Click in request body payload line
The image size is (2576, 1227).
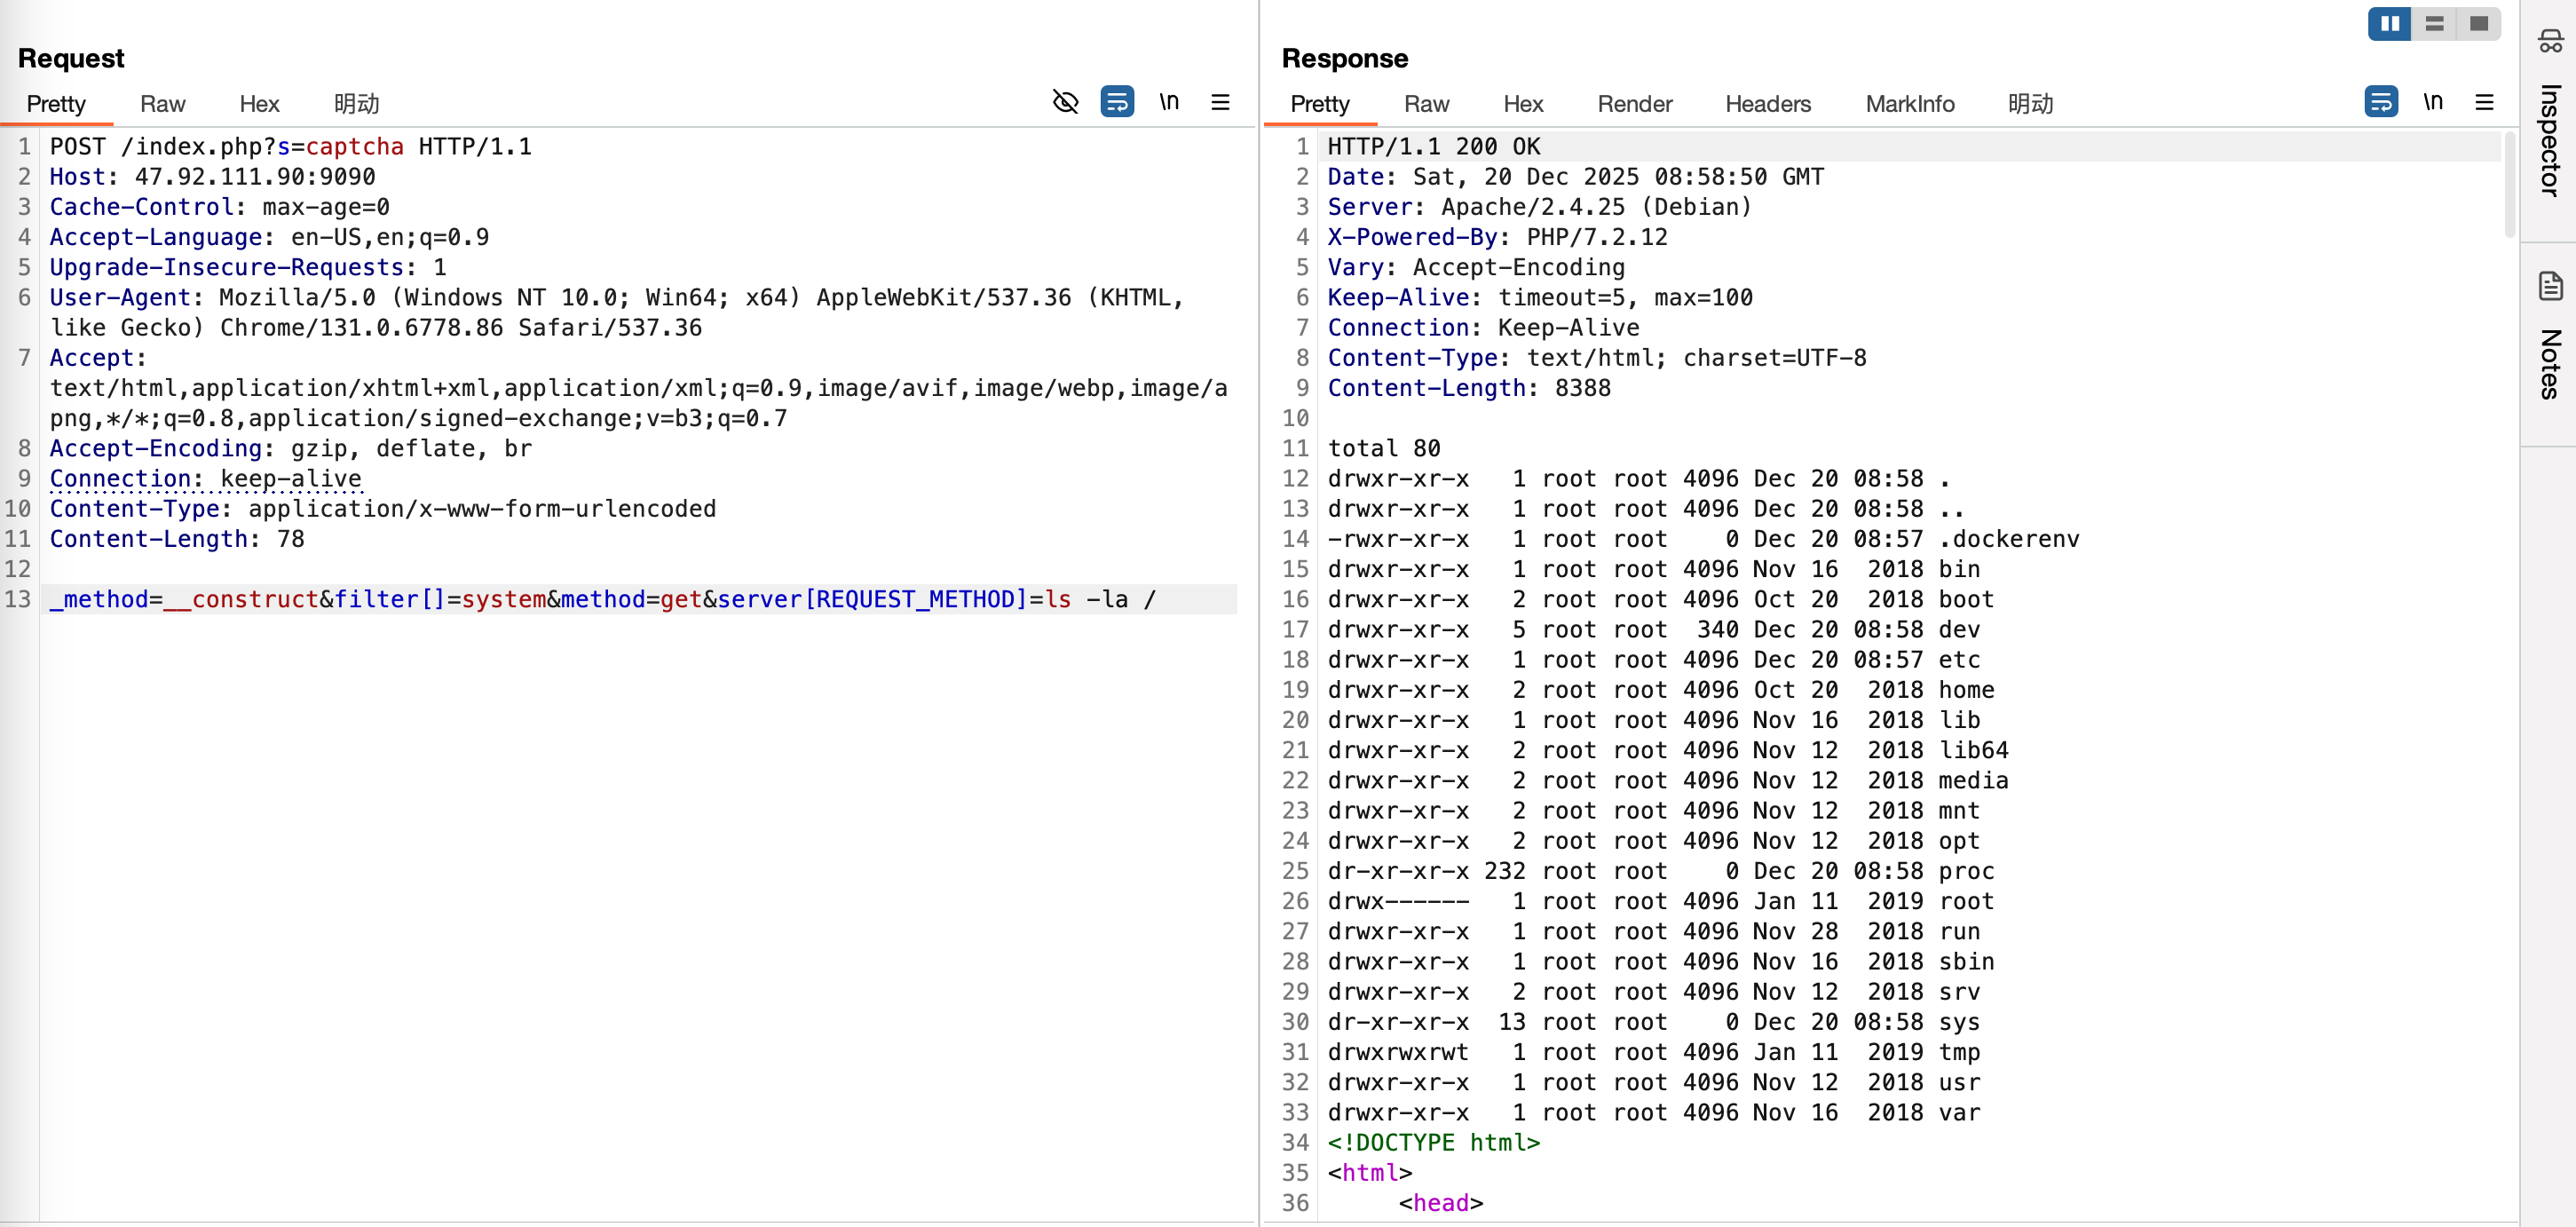[600, 600]
